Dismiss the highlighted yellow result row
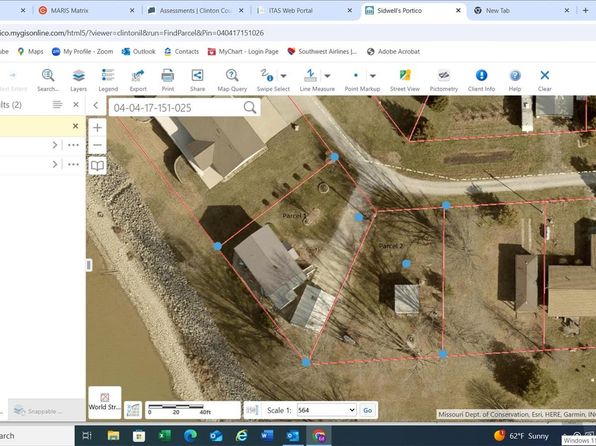Image resolution: width=596 pixels, height=446 pixels. [x=76, y=126]
